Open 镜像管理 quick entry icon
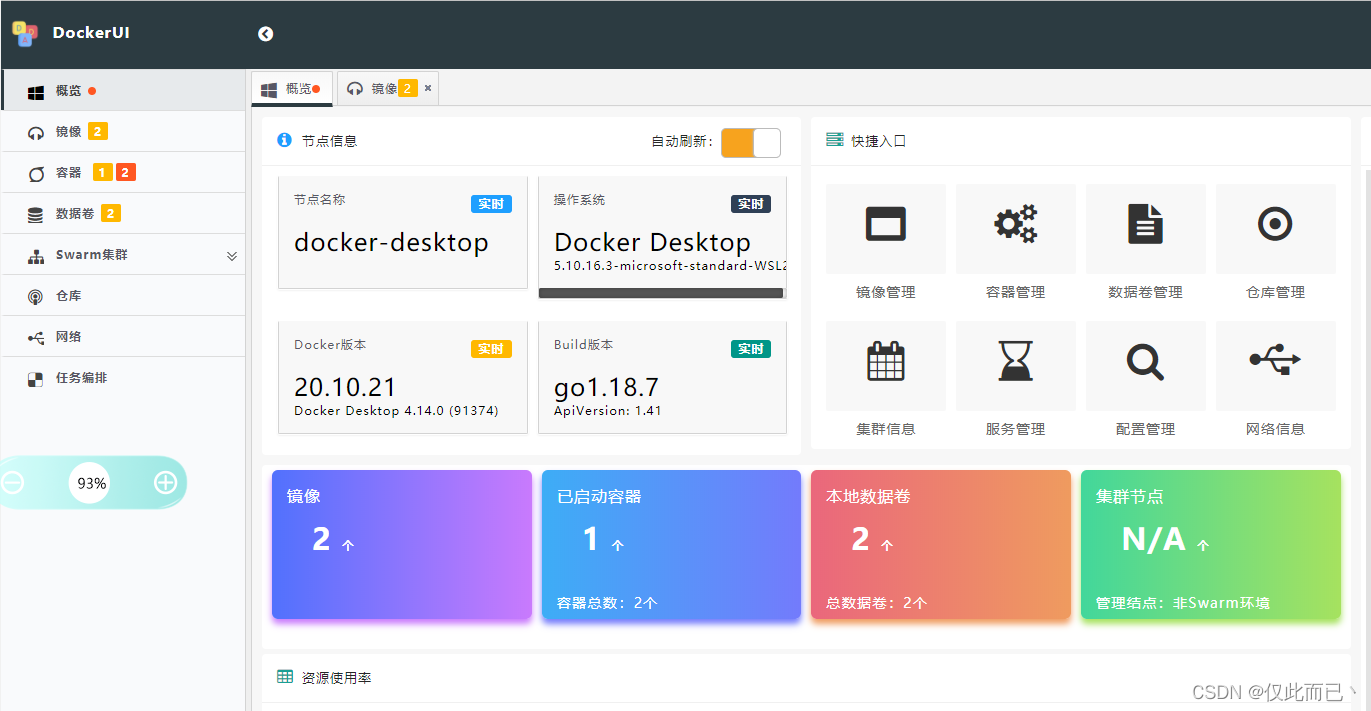The width and height of the screenshot is (1371, 711). [886, 224]
